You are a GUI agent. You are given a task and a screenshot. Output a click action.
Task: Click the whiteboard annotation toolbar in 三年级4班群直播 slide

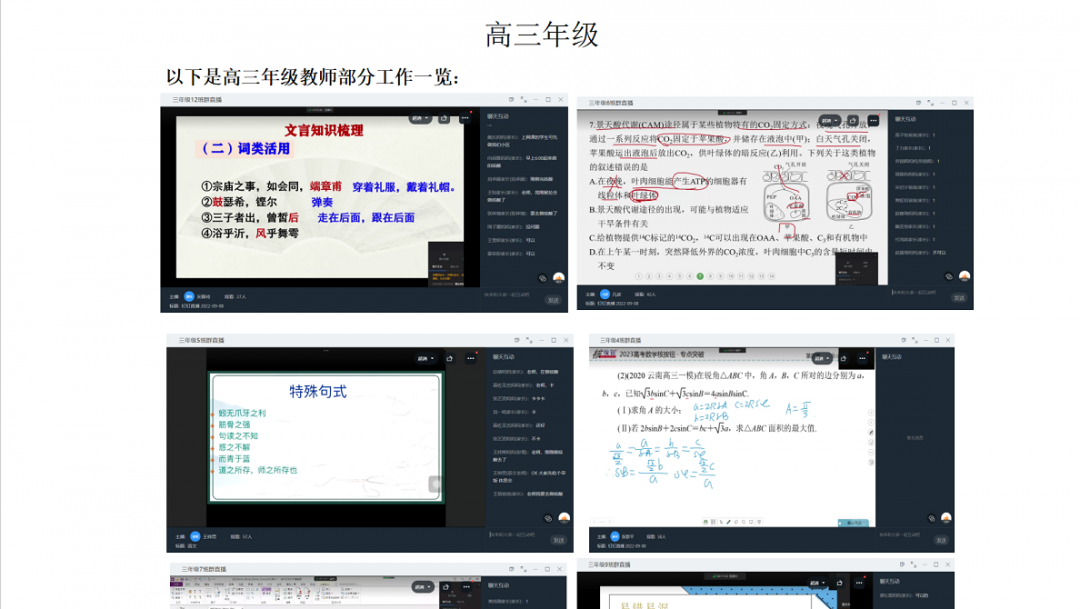[x=731, y=522]
